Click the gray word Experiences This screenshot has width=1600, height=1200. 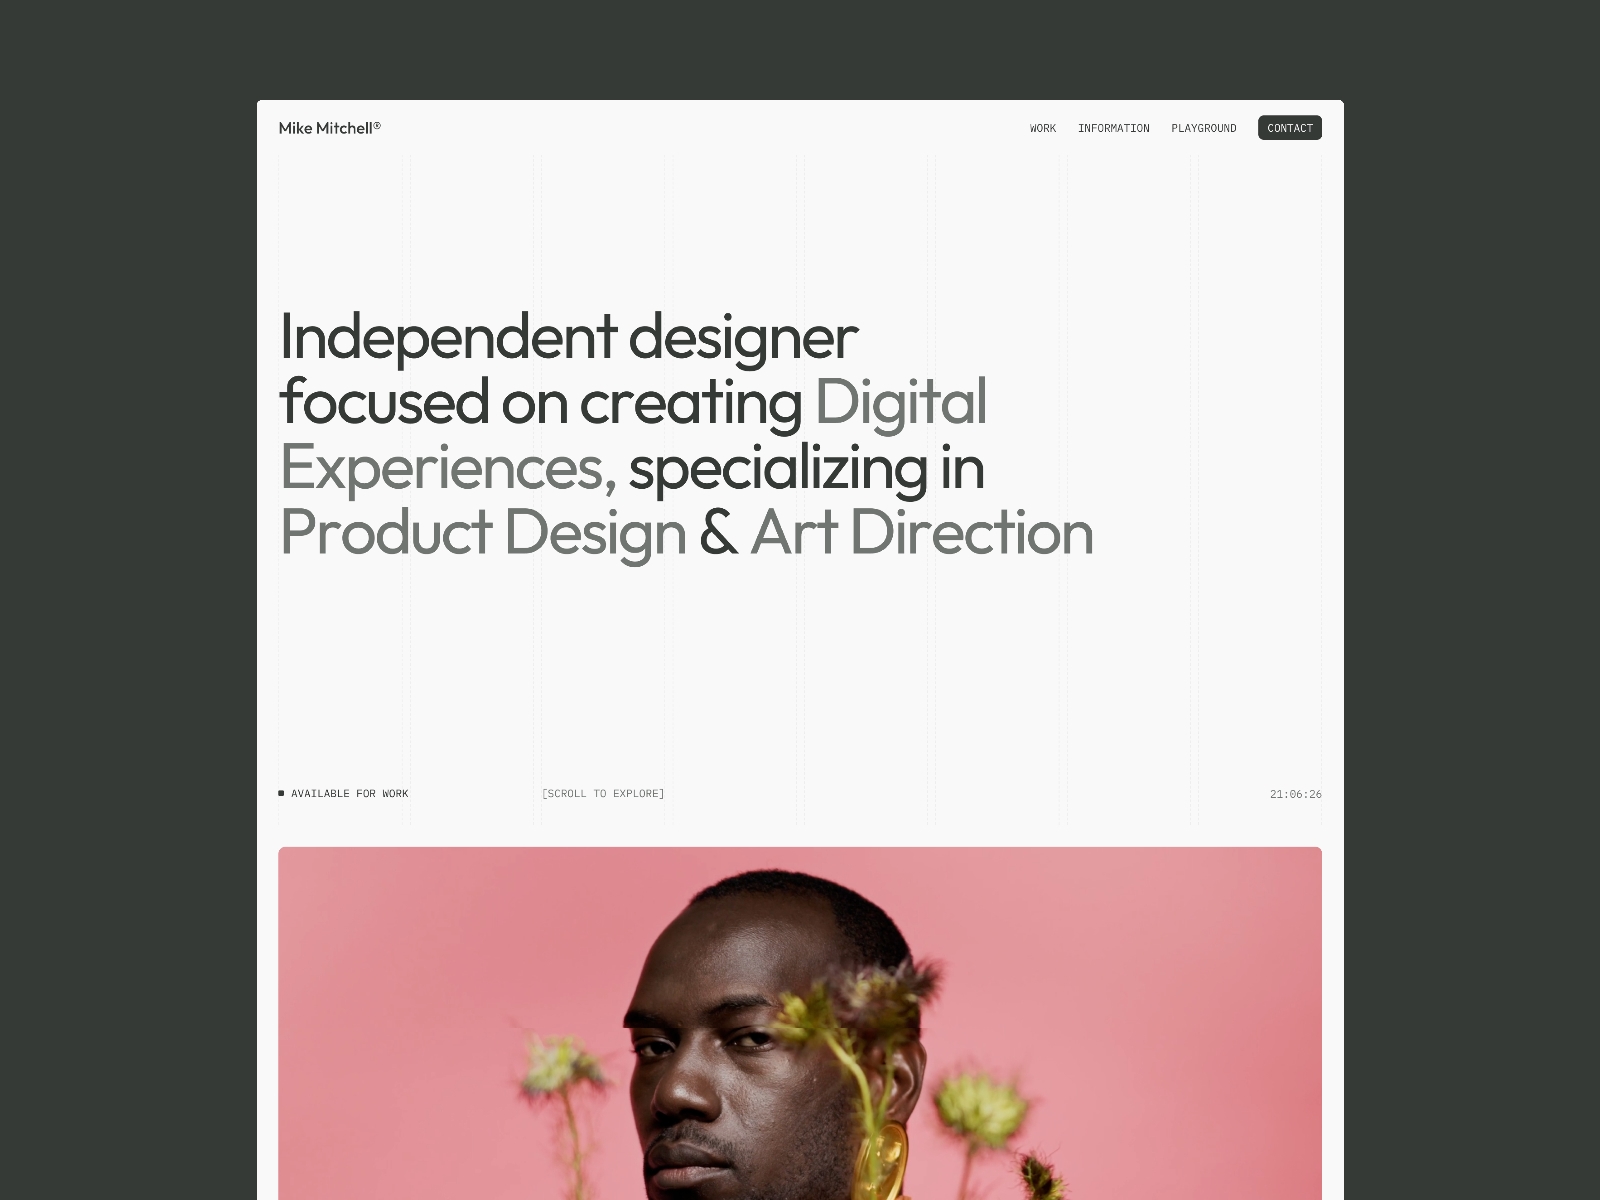click(x=448, y=468)
